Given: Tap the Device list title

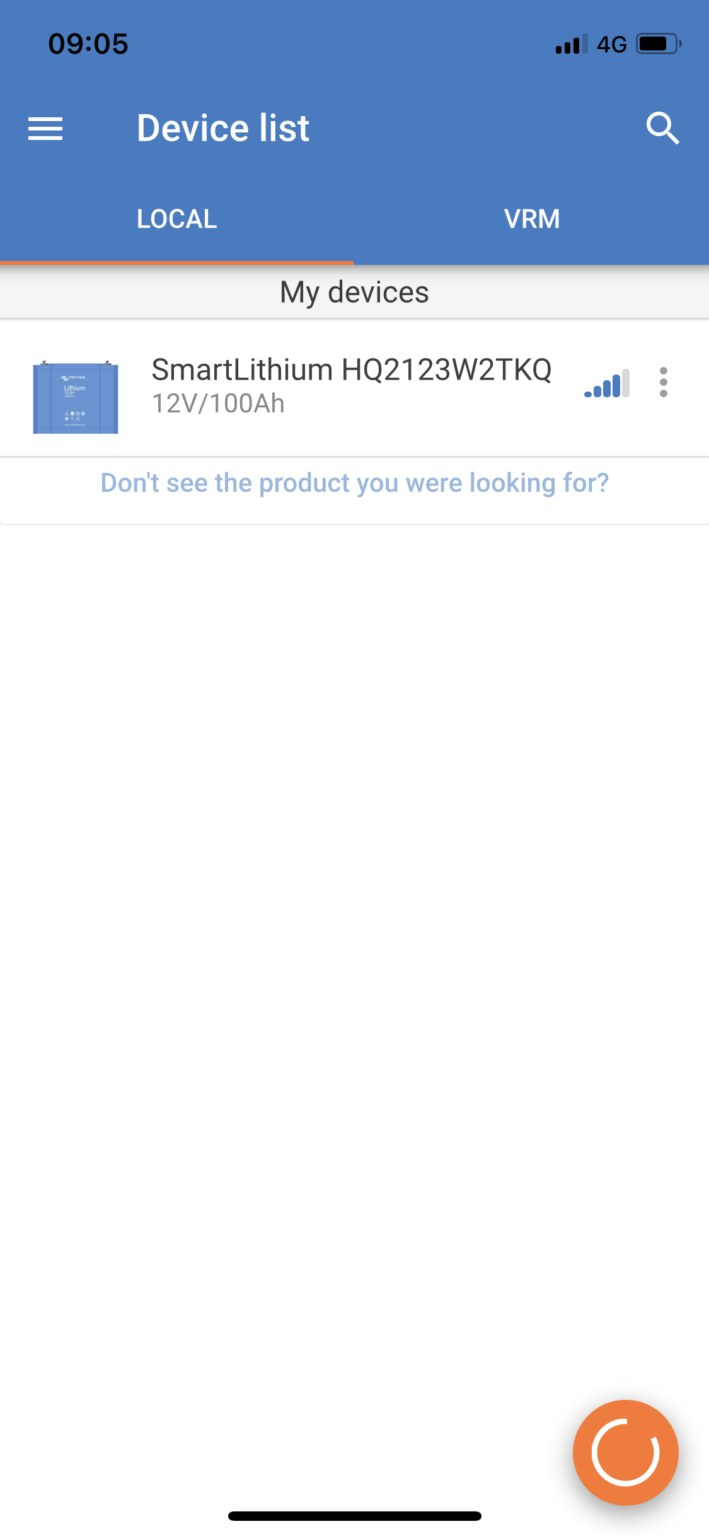Looking at the screenshot, I should tap(223, 128).
